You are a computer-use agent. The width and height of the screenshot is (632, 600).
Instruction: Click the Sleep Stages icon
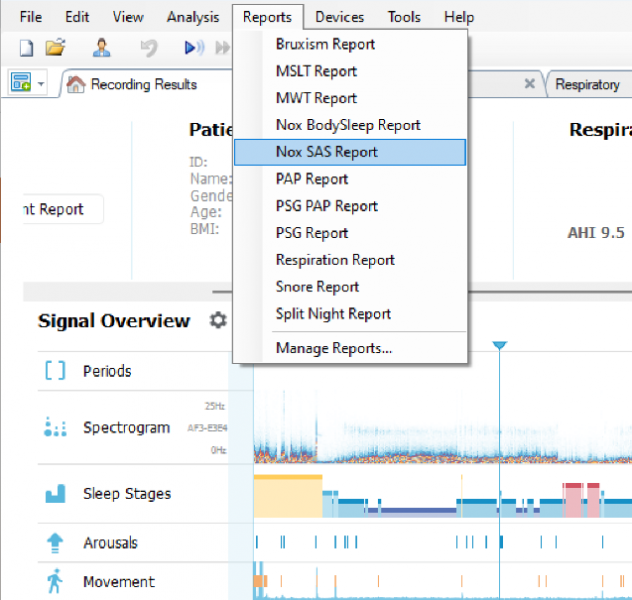pos(55,494)
